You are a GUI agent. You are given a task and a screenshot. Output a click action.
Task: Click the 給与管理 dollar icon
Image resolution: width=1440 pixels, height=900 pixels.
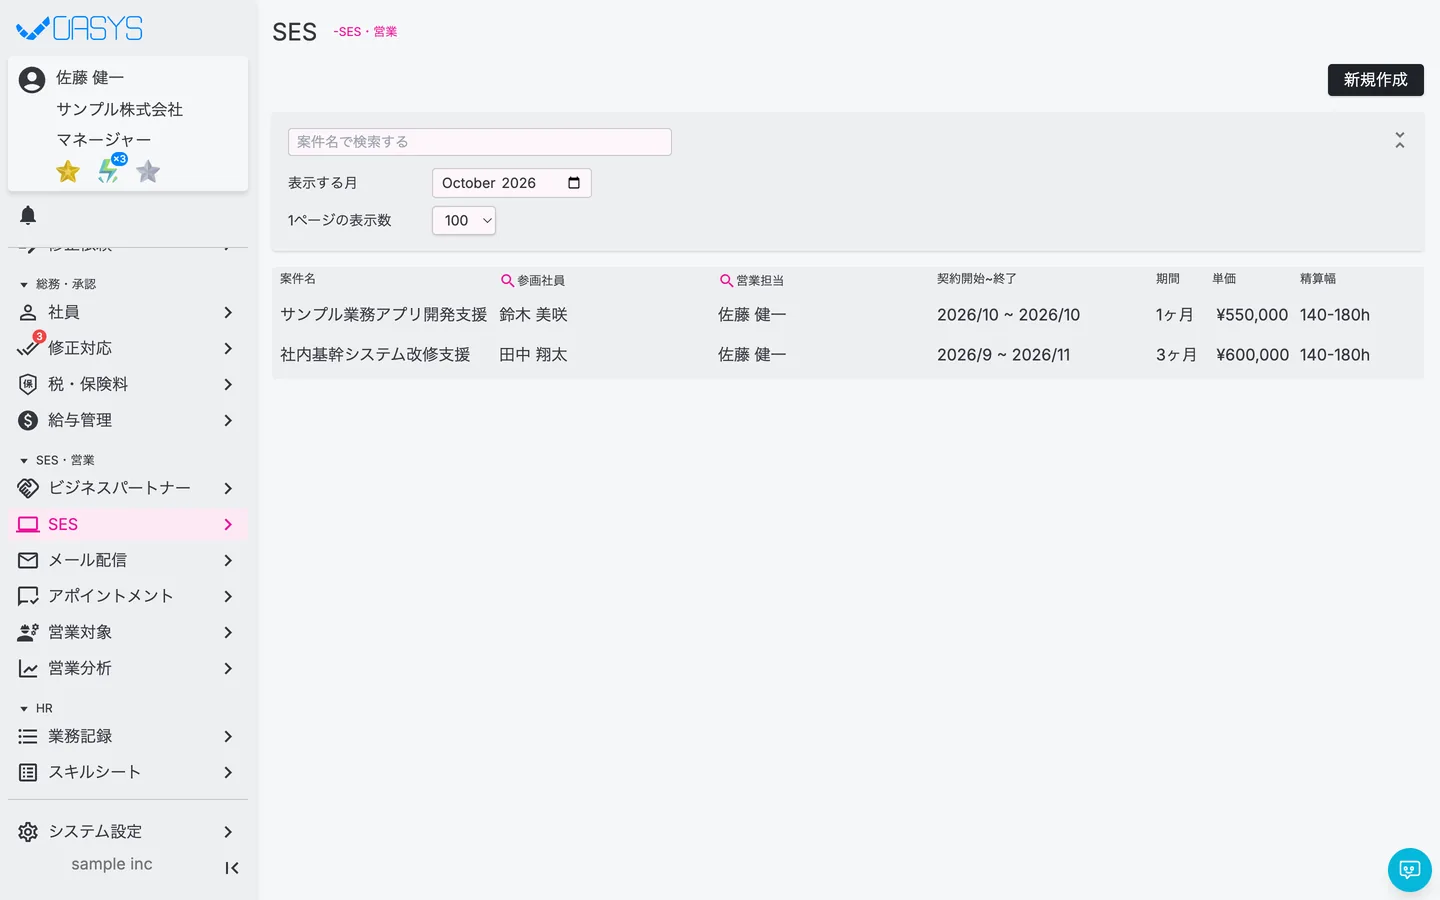28,420
